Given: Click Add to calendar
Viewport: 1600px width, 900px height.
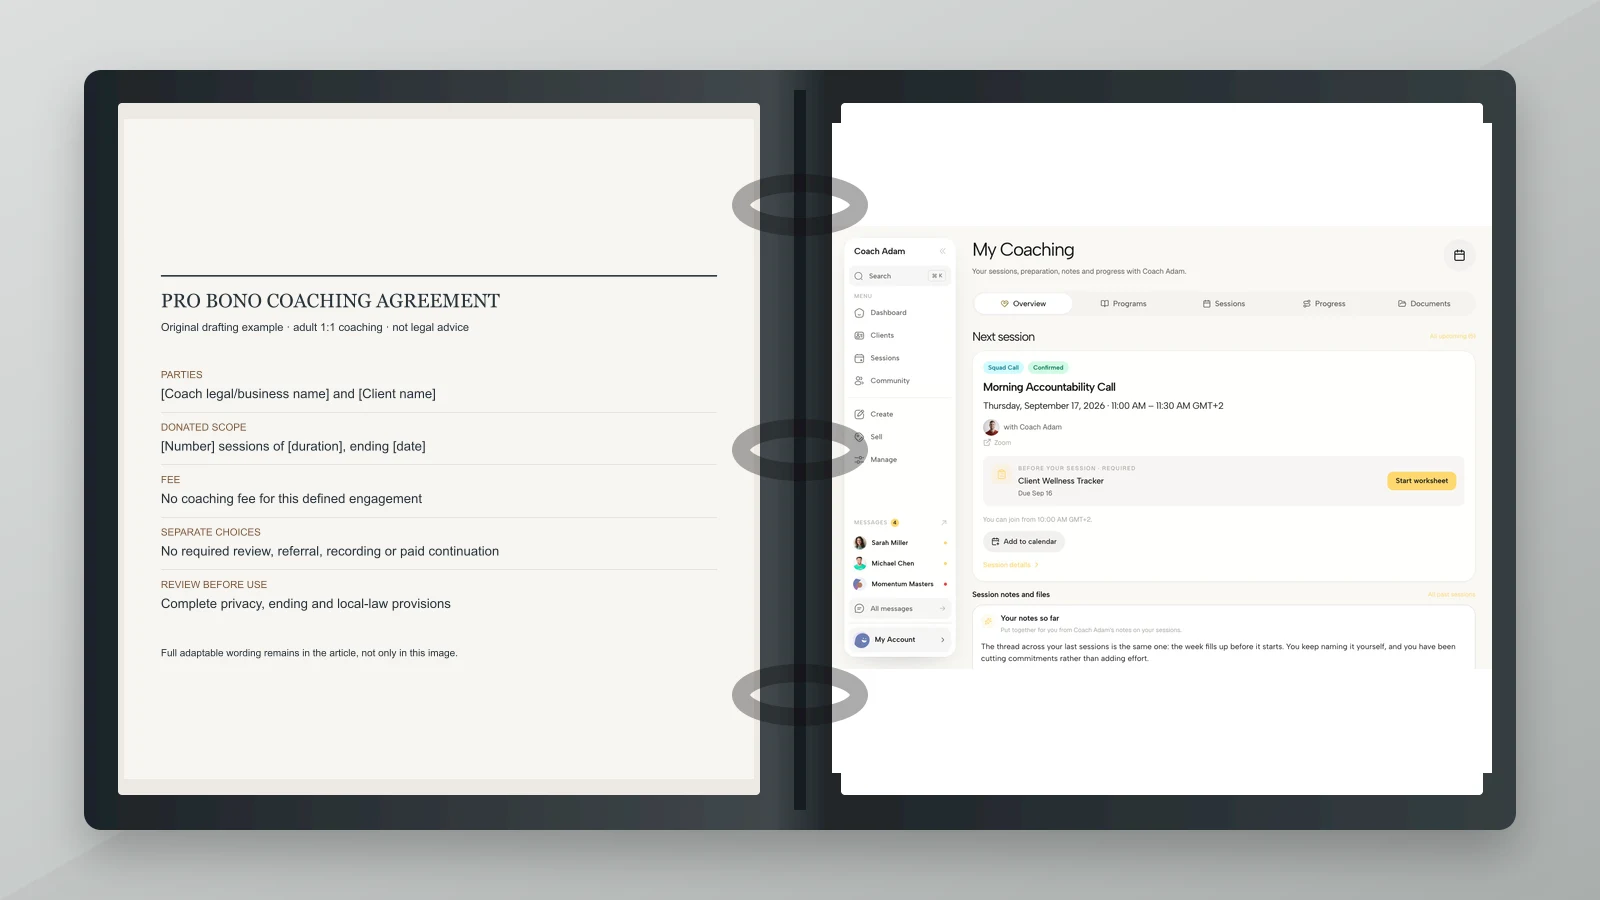Looking at the screenshot, I should point(1024,542).
